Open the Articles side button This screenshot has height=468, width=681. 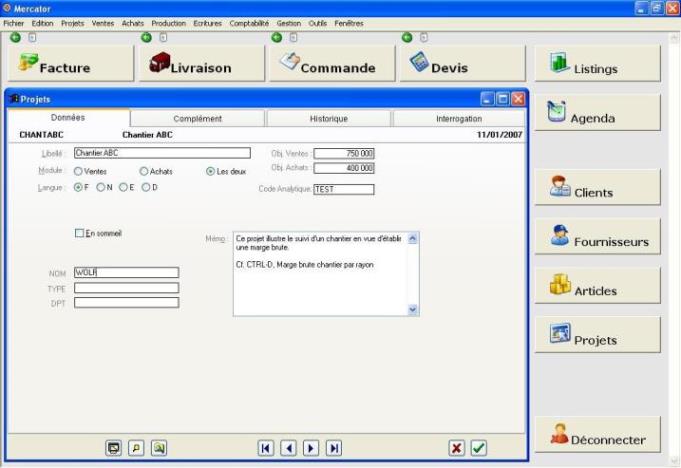598,285
